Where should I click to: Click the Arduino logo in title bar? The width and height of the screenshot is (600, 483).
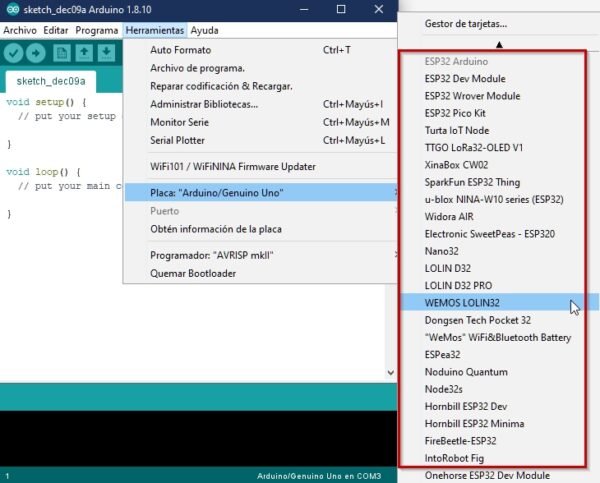point(13,9)
